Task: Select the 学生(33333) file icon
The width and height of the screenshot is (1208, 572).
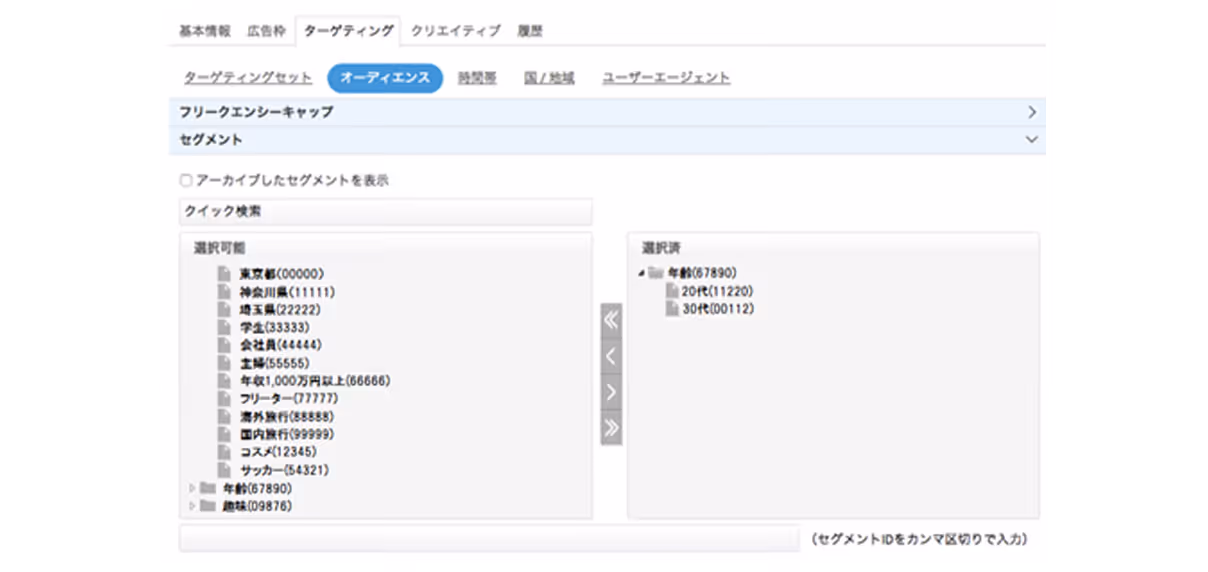Action: (225, 327)
